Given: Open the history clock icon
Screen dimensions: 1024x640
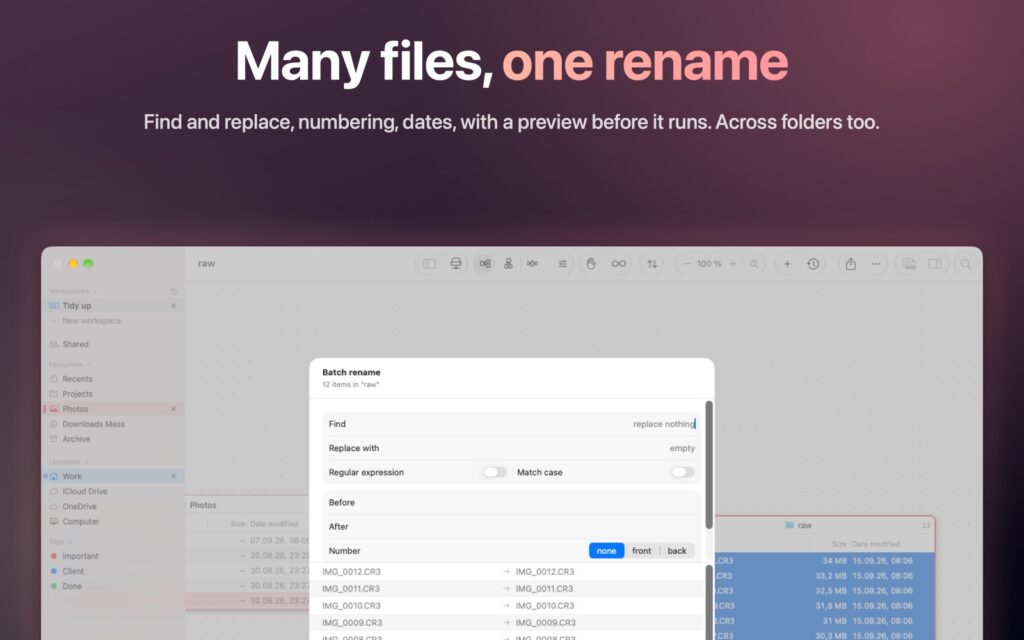Looking at the screenshot, I should (813, 264).
